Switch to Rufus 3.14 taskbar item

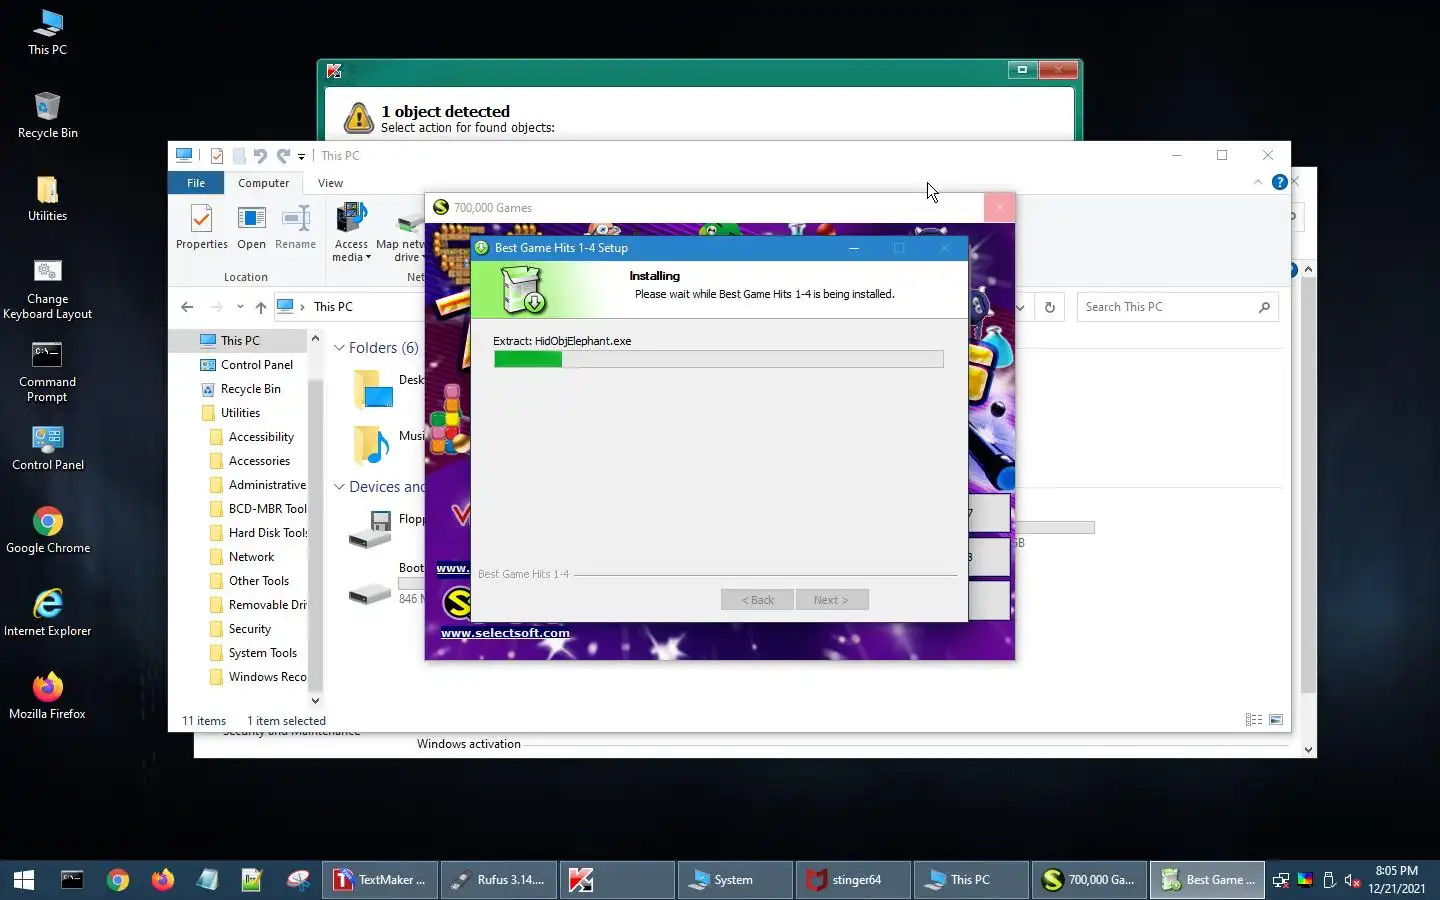498,880
